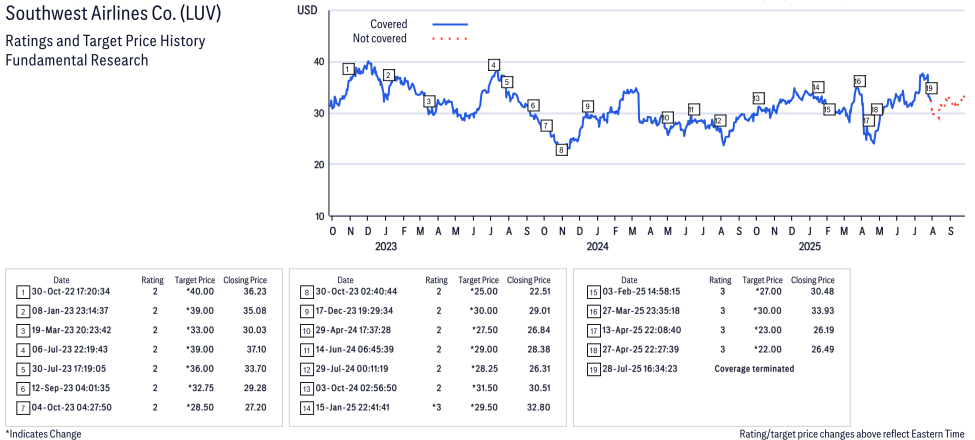
Task: Click the numbered box 1 beside 30-Oct-22
Action: point(22,291)
